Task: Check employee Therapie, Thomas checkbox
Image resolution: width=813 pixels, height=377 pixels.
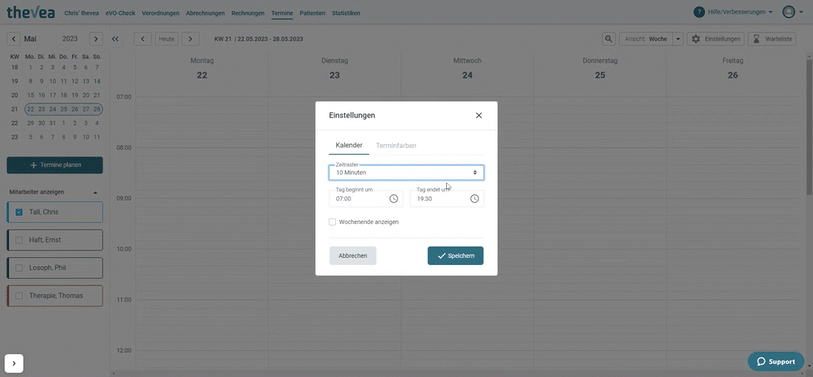Action: (19, 296)
